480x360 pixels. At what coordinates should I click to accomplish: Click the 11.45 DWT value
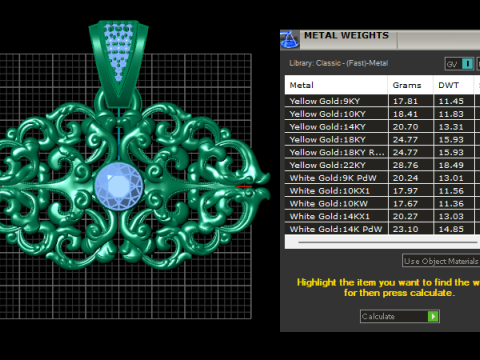tap(451, 101)
